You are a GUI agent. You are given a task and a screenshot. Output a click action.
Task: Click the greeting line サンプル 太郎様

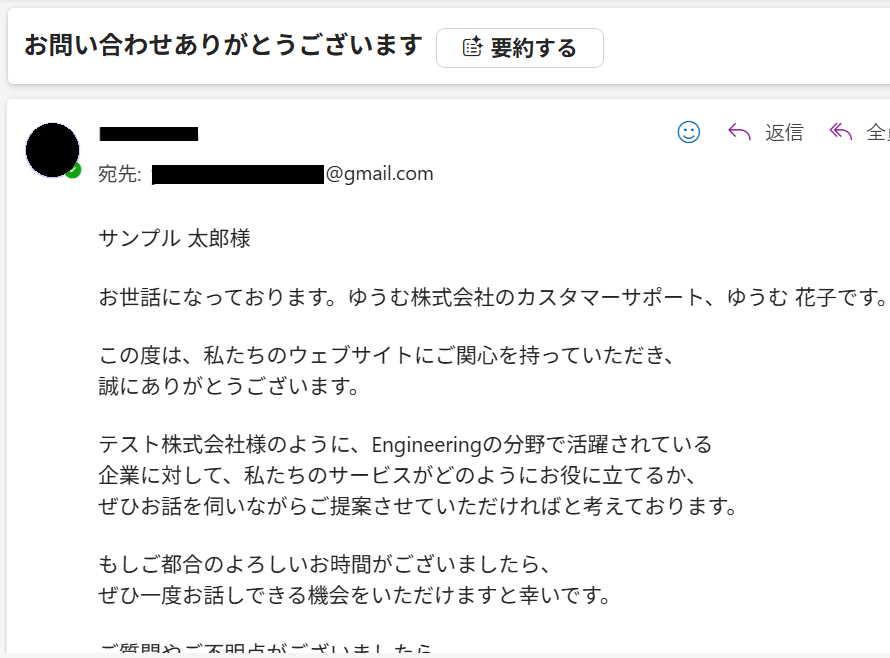(x=174, y=238)
